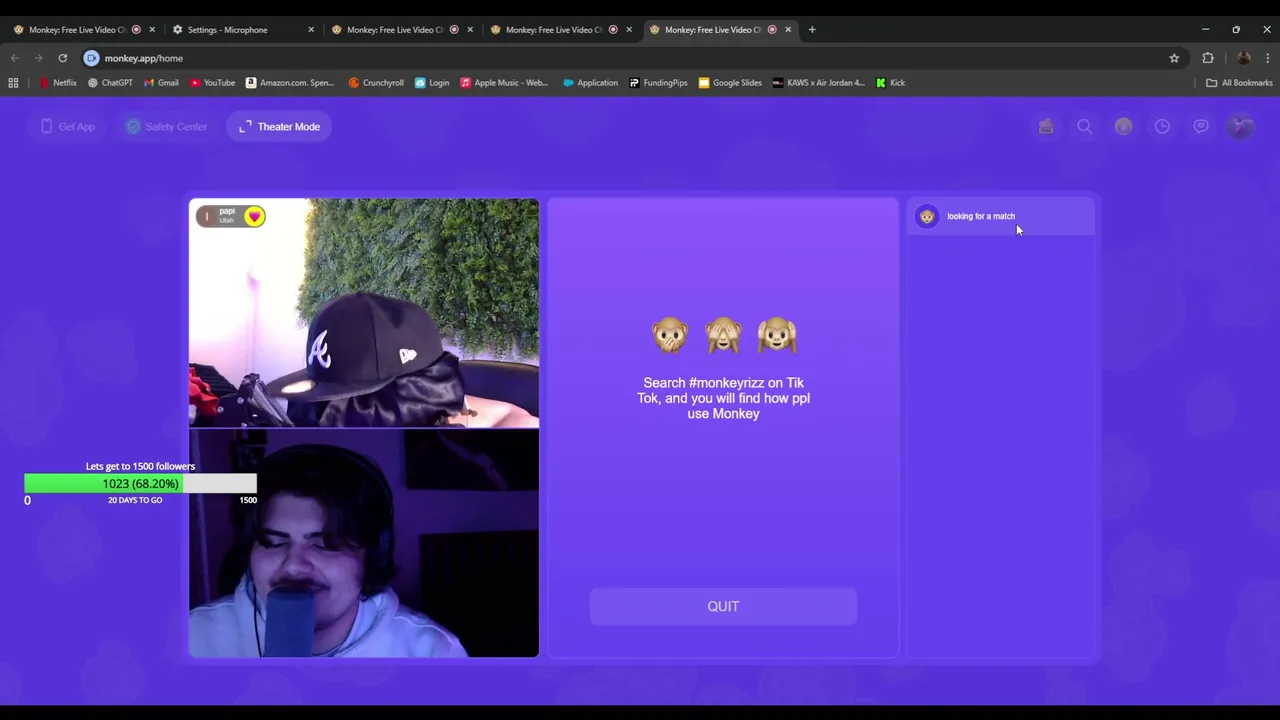Enable Theater Mode
This screenshot has width=1280, height=720.
coord(279,127)
